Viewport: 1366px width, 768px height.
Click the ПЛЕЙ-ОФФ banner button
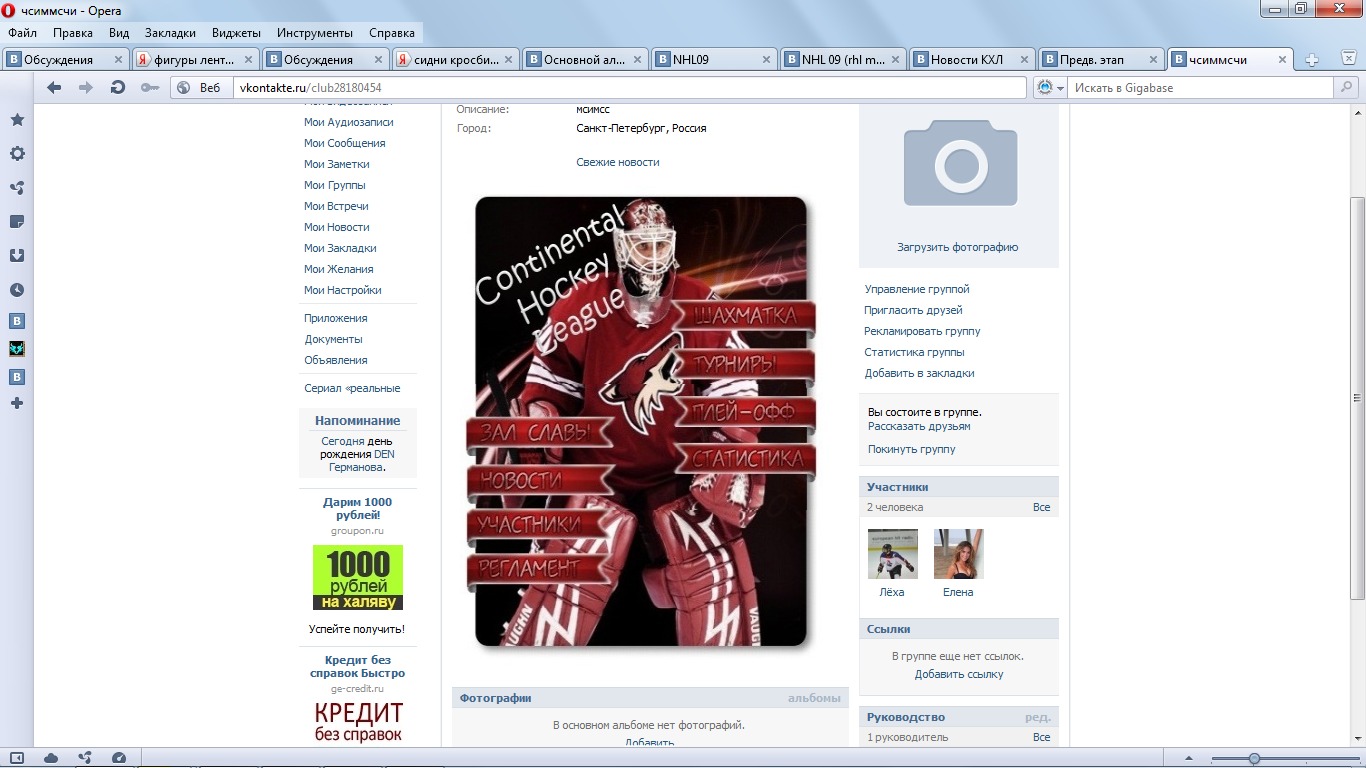coord(744,413)
